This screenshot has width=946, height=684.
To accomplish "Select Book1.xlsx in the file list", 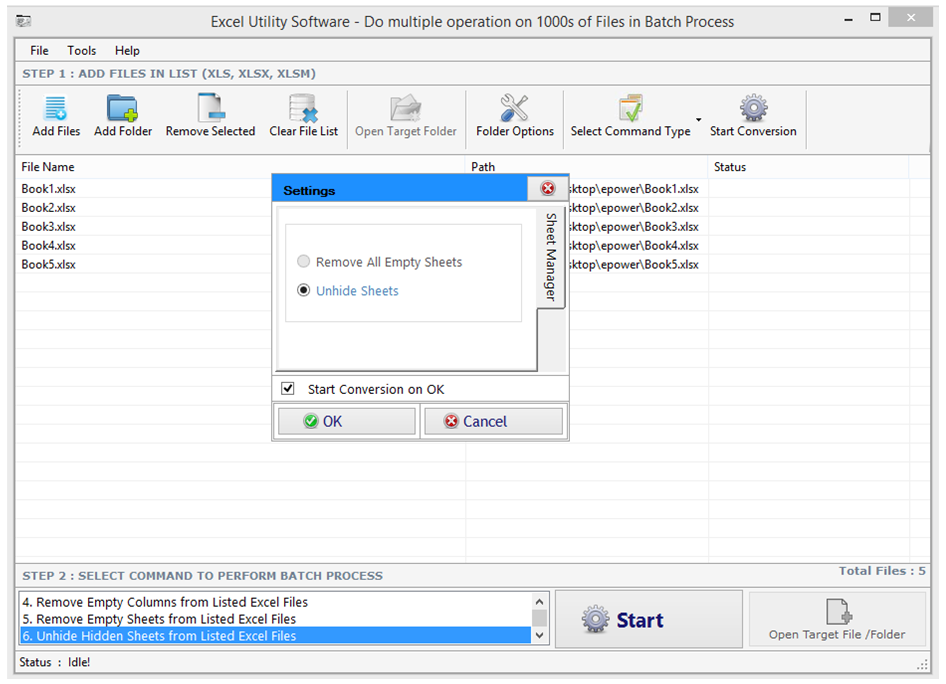I will point(48,189).
